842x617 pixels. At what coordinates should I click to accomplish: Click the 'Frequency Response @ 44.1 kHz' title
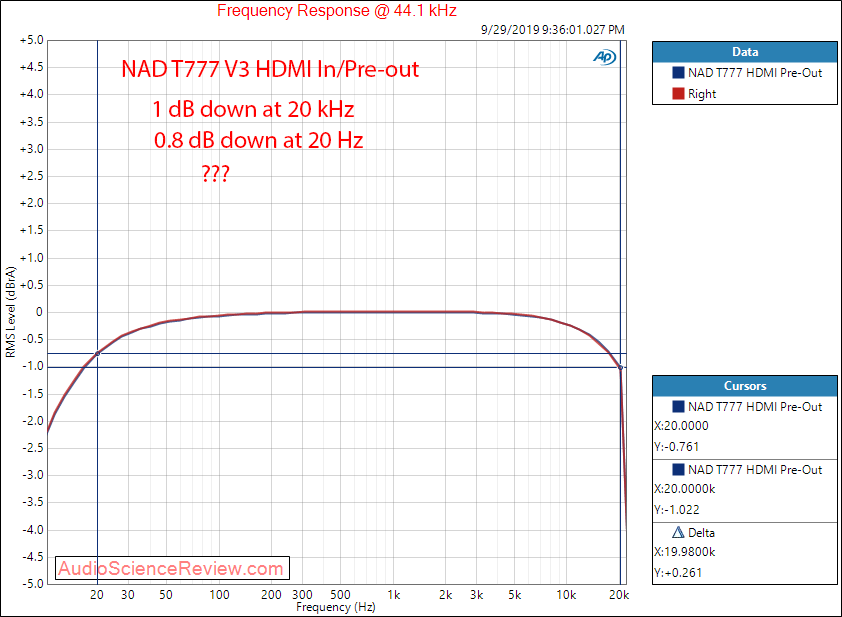click(337, 10)
